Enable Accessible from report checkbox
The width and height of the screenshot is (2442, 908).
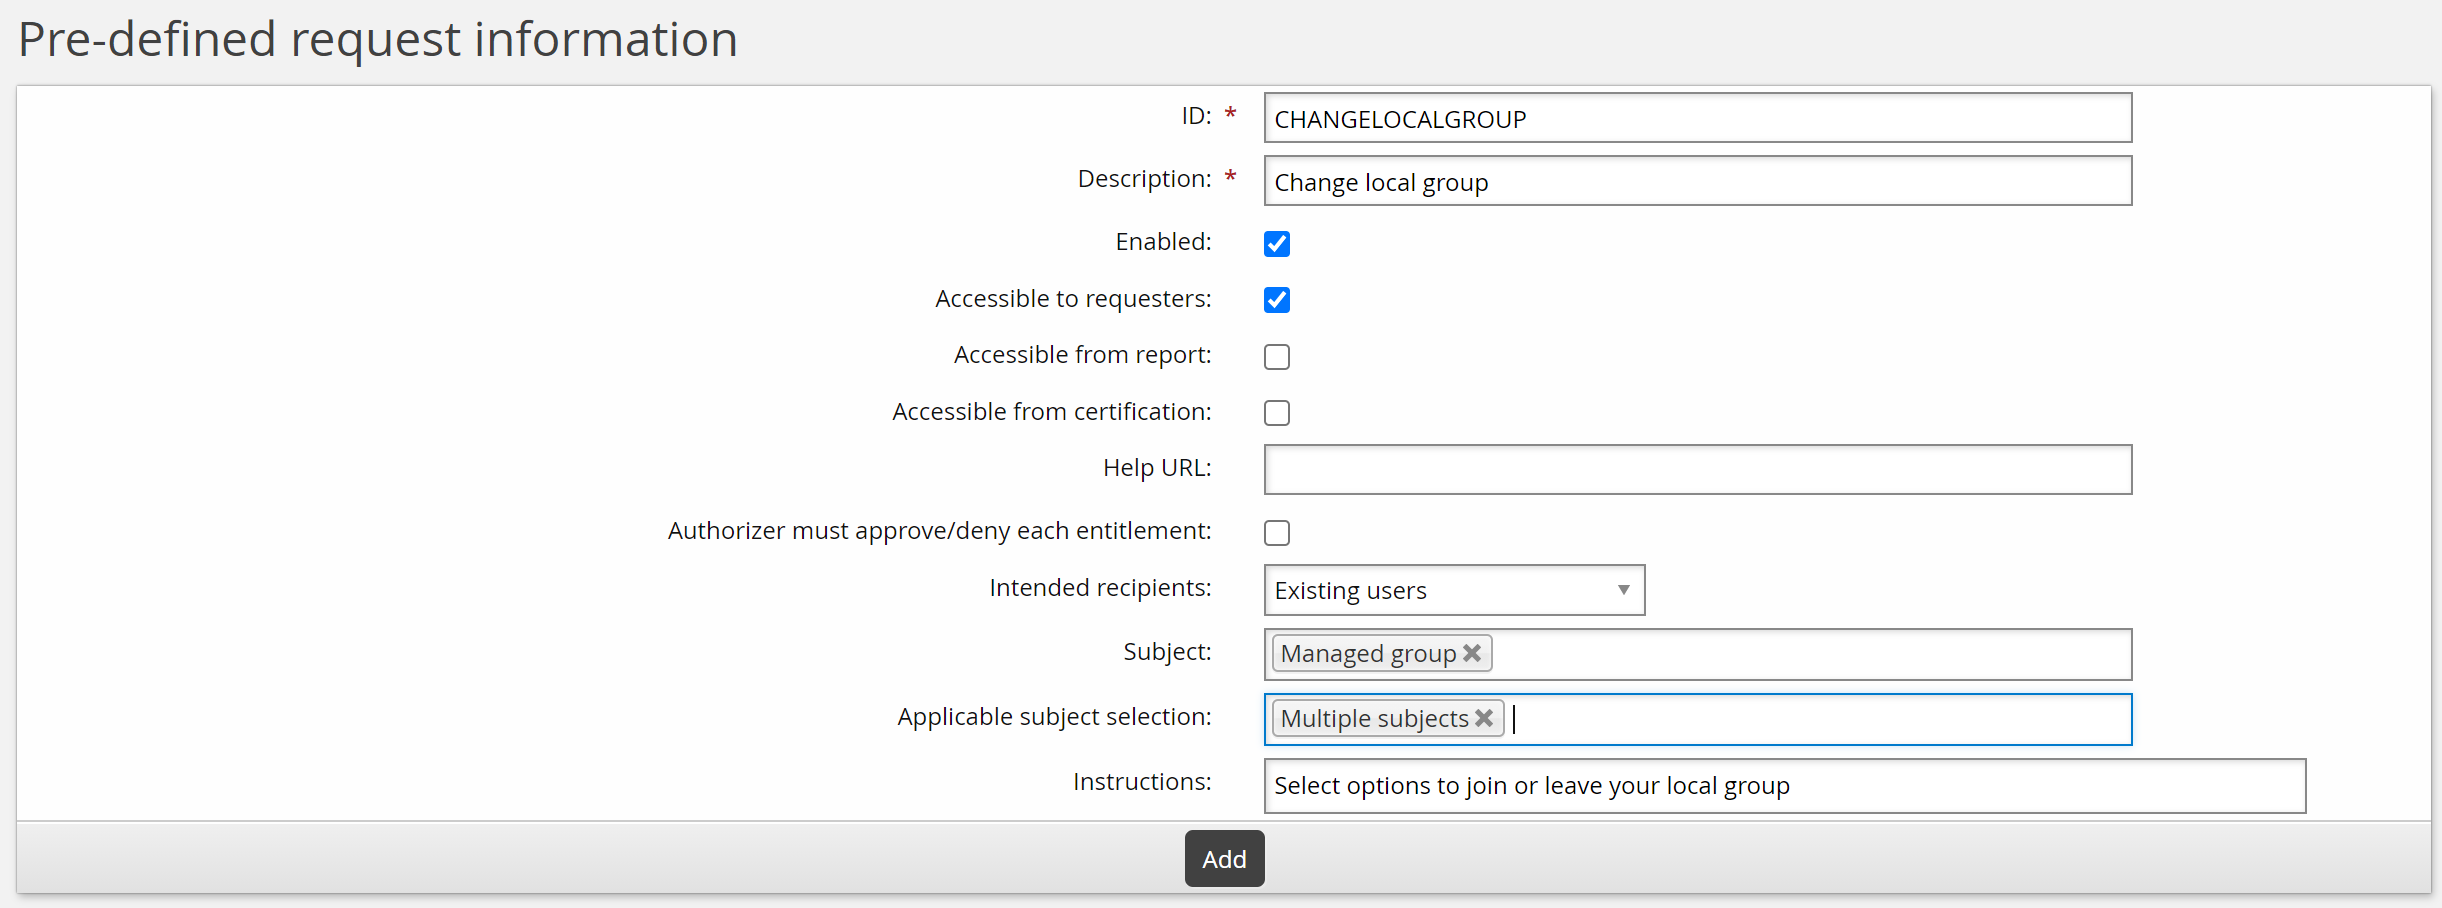1277,357
